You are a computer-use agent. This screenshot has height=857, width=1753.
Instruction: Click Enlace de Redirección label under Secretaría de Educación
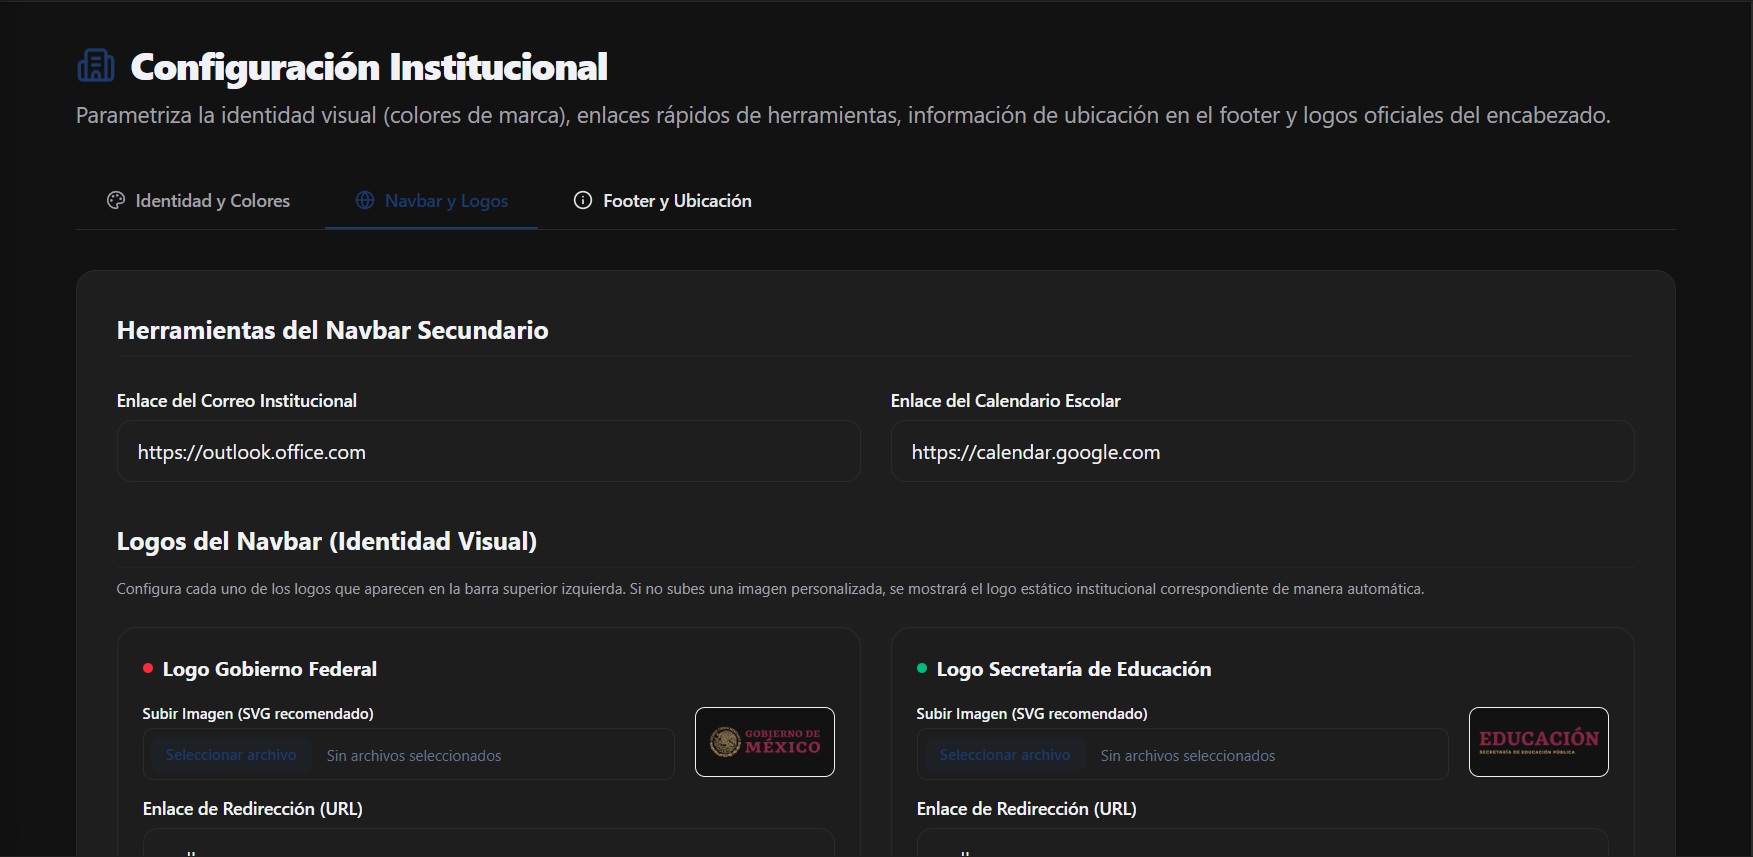[1027, 809]
